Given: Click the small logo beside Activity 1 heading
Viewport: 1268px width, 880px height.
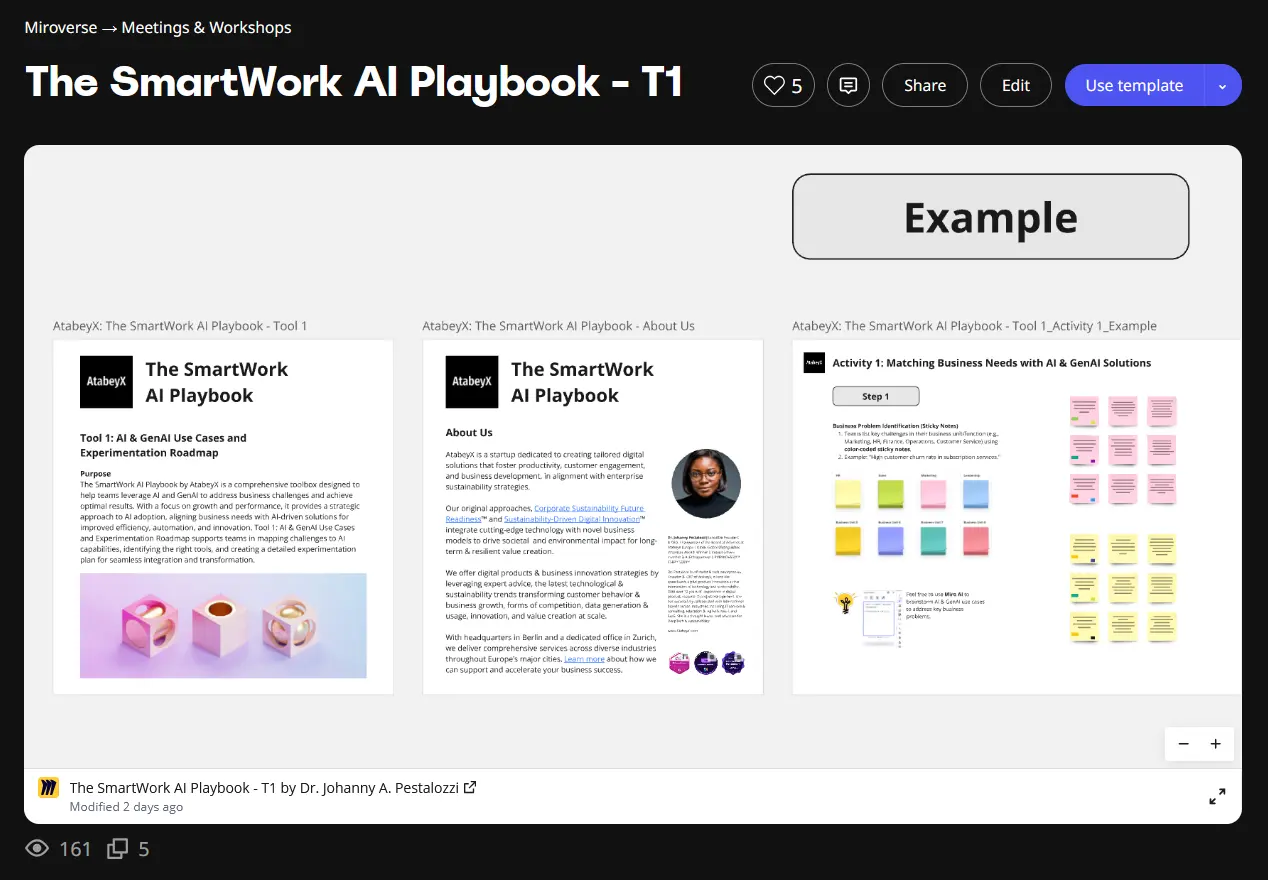Looking at the screenshot, I should (814, 363).
